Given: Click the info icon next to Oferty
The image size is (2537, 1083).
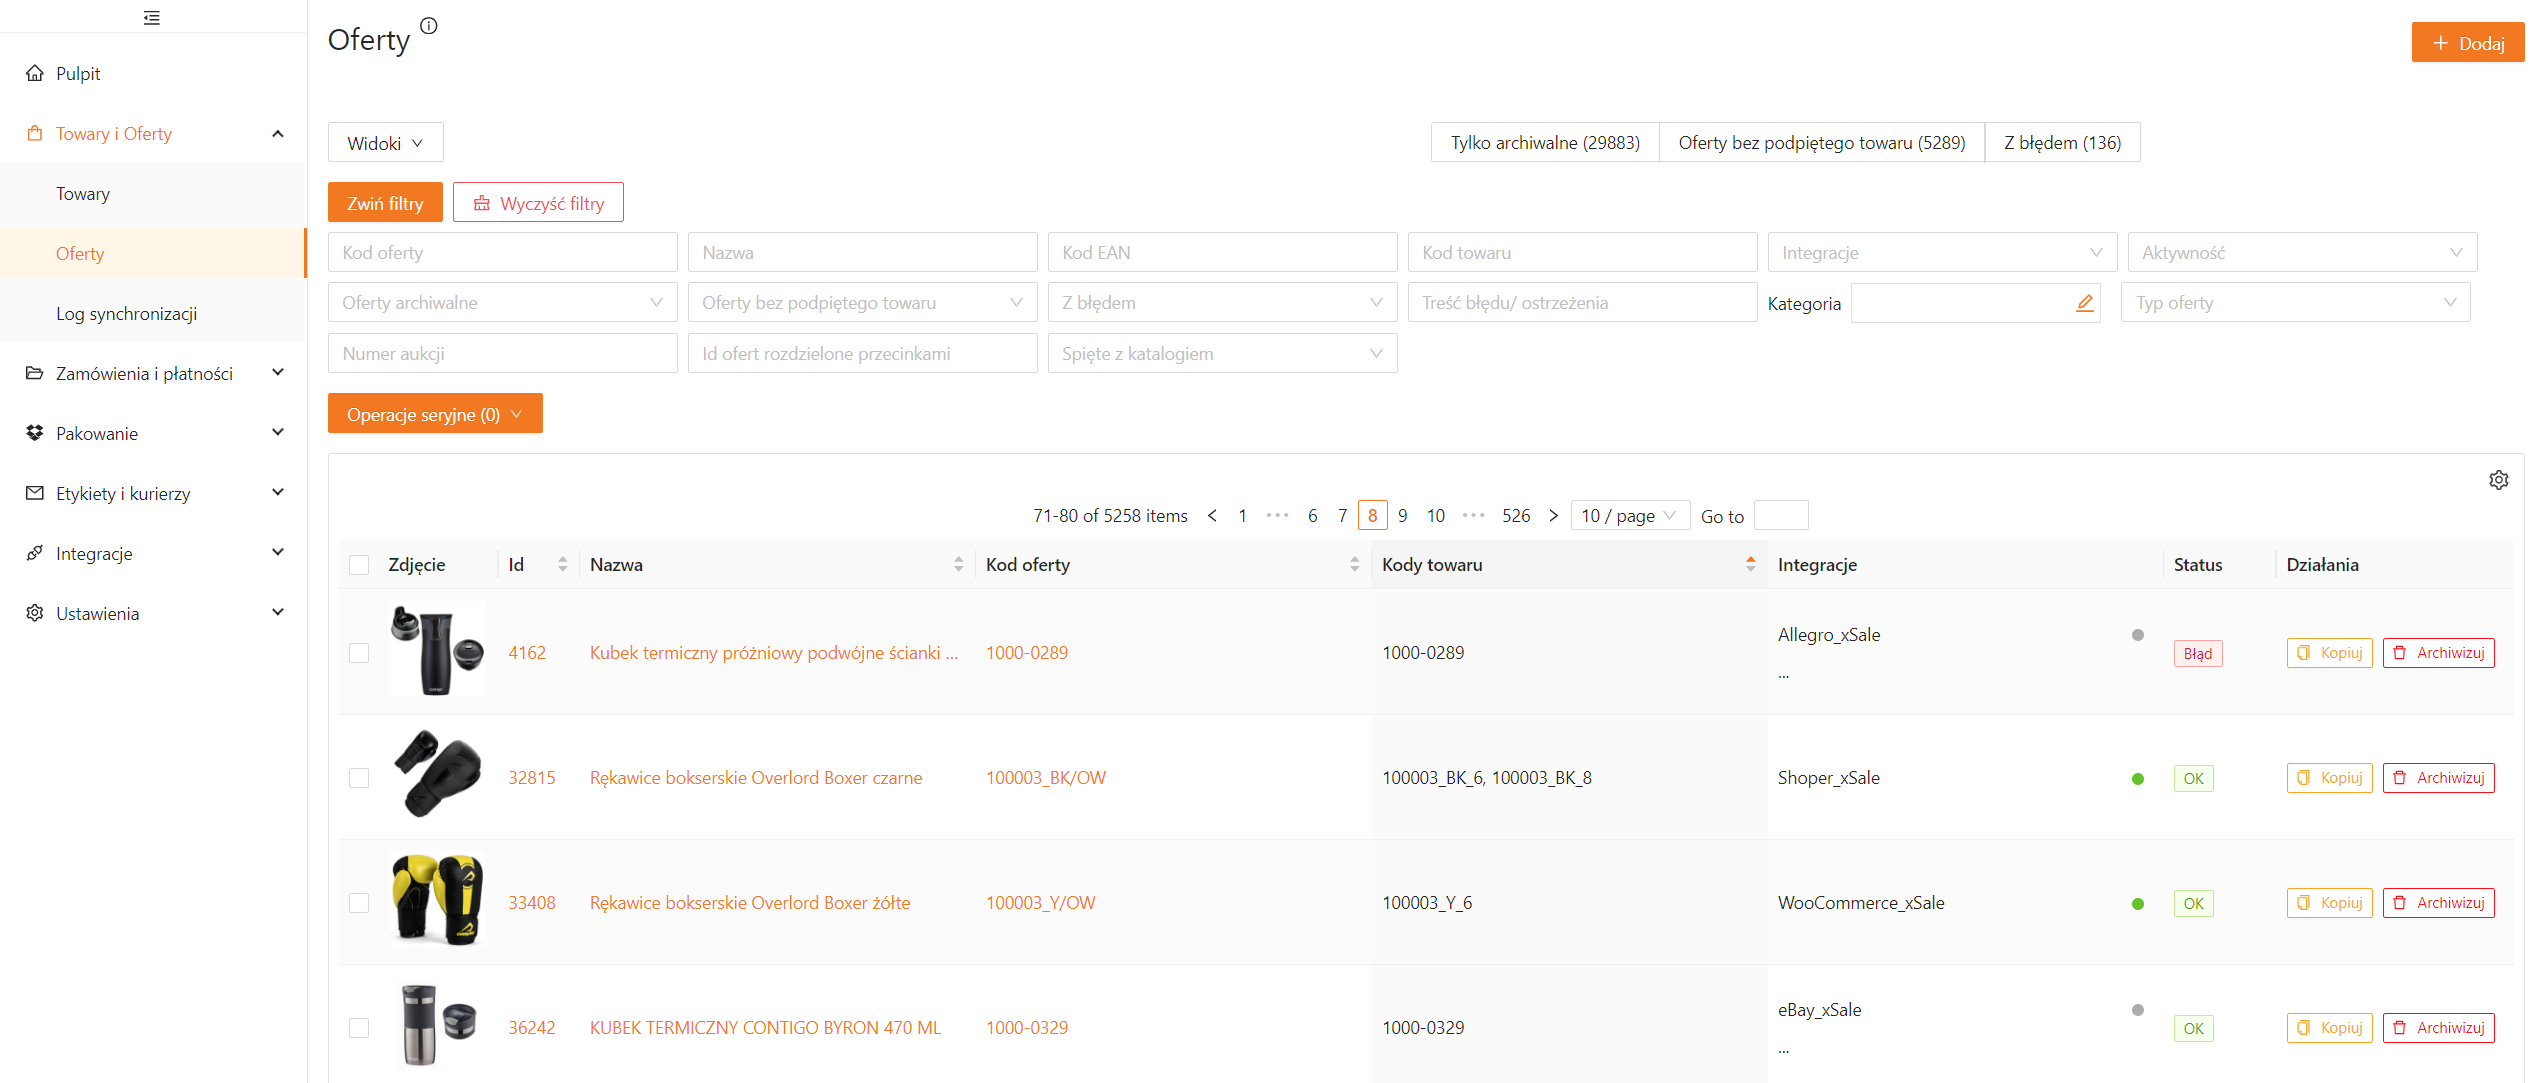Looking at the screenshot, I should click(429, 26).
